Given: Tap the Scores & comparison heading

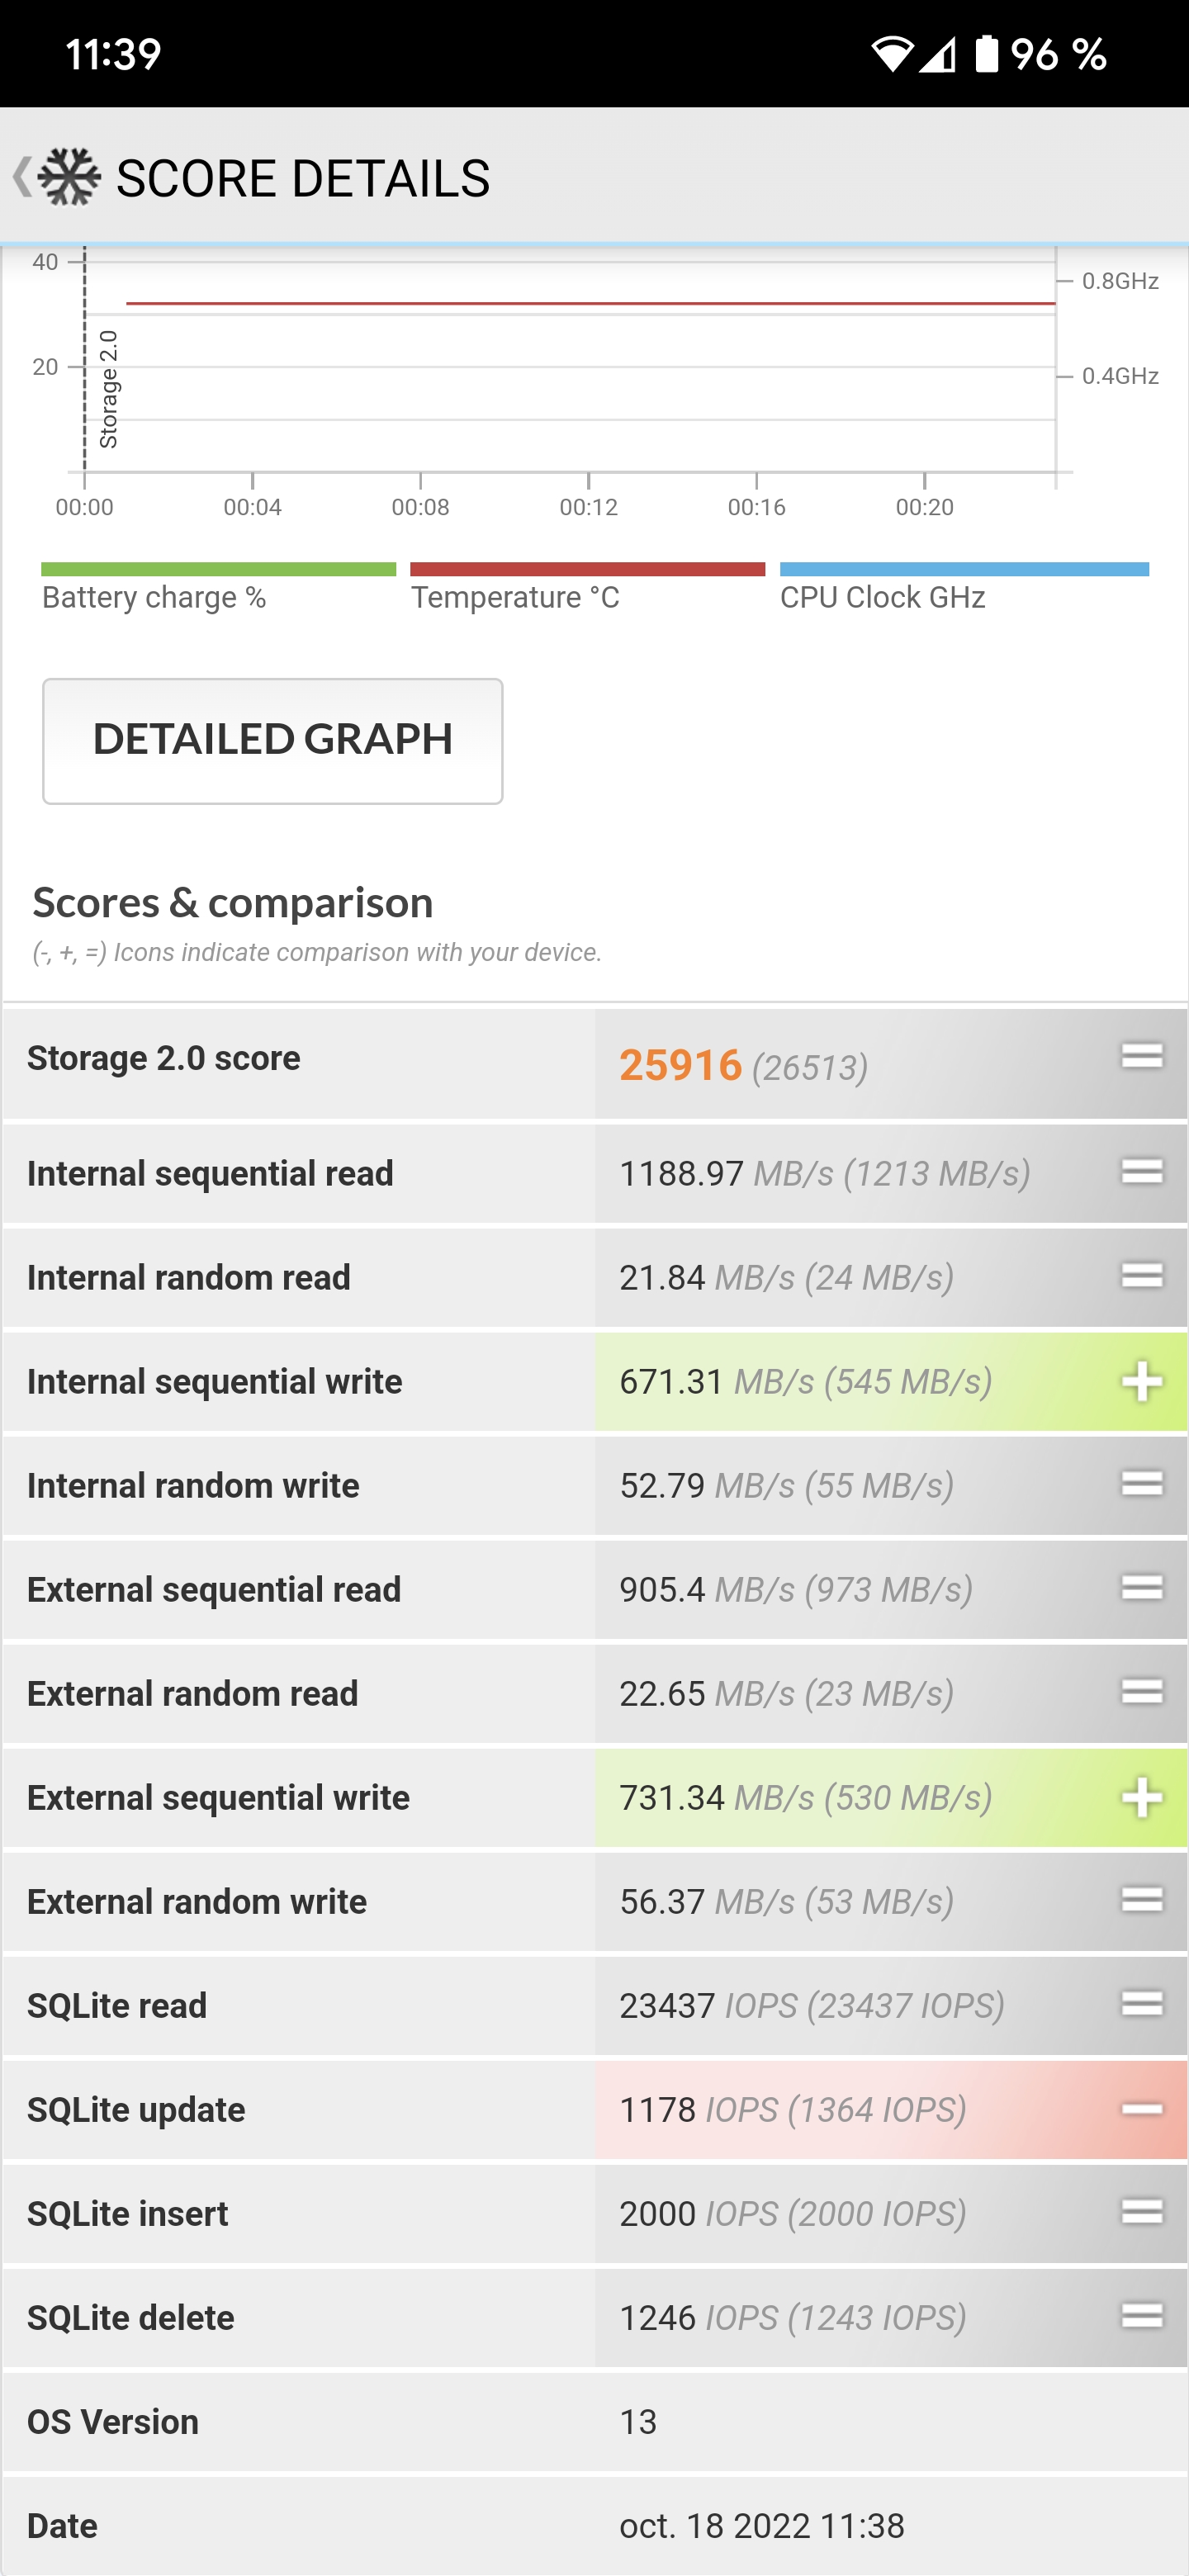Looking at the screenshot, I should 233,903.
